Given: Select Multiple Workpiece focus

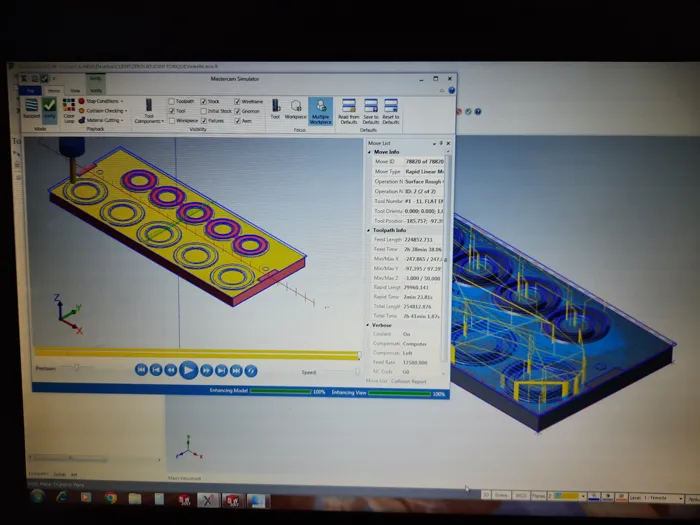Looking at the screenshot, I should pos(321,111).
